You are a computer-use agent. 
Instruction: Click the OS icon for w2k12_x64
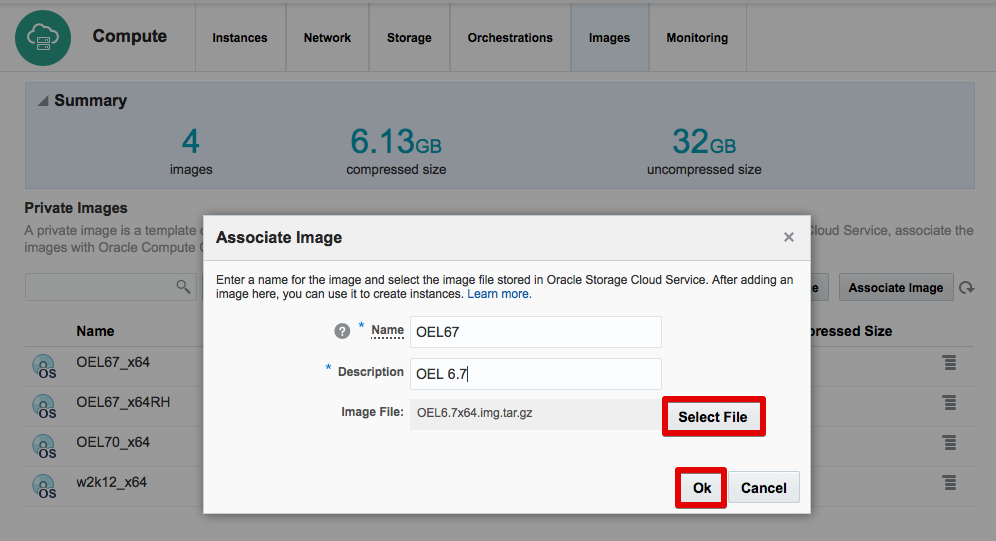coord(44,486)
